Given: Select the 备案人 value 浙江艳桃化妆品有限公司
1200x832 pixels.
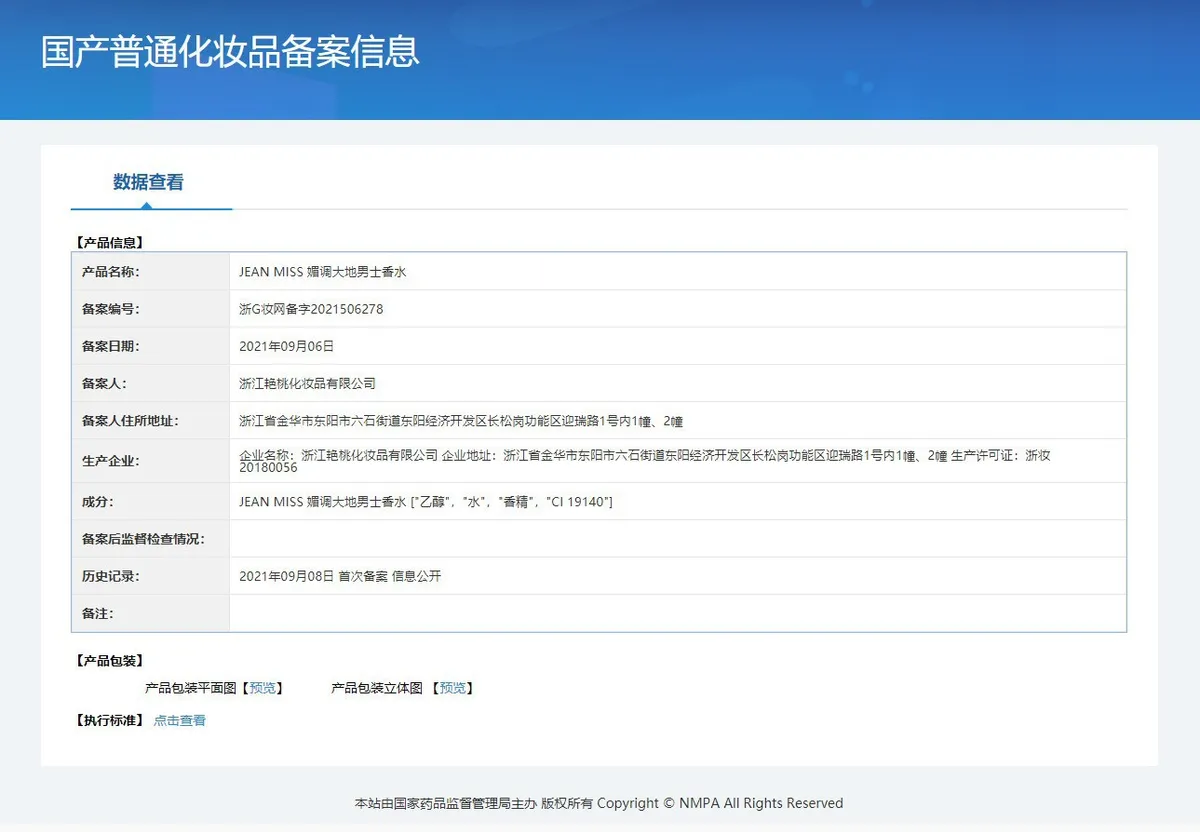Looking at the screenshot, I should tap(307, 383).
